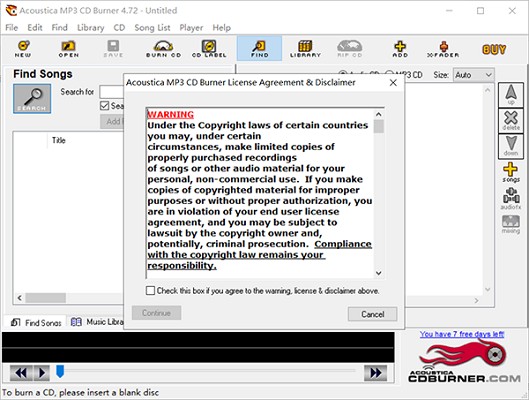The image size is (529, 400).
Task: Click the blue playback position slider
Action: (60, 371)
